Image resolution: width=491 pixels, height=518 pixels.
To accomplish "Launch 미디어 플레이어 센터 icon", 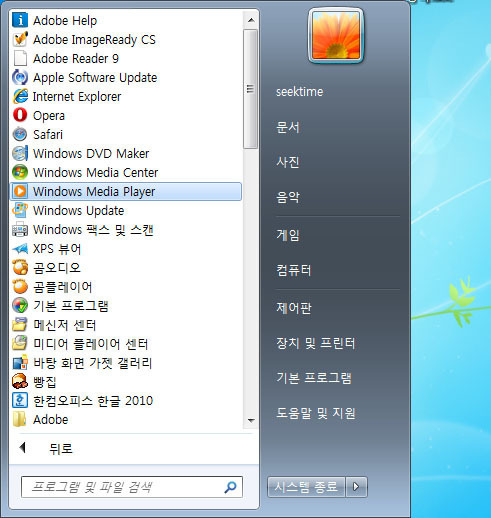I will (x=20, y=343).
